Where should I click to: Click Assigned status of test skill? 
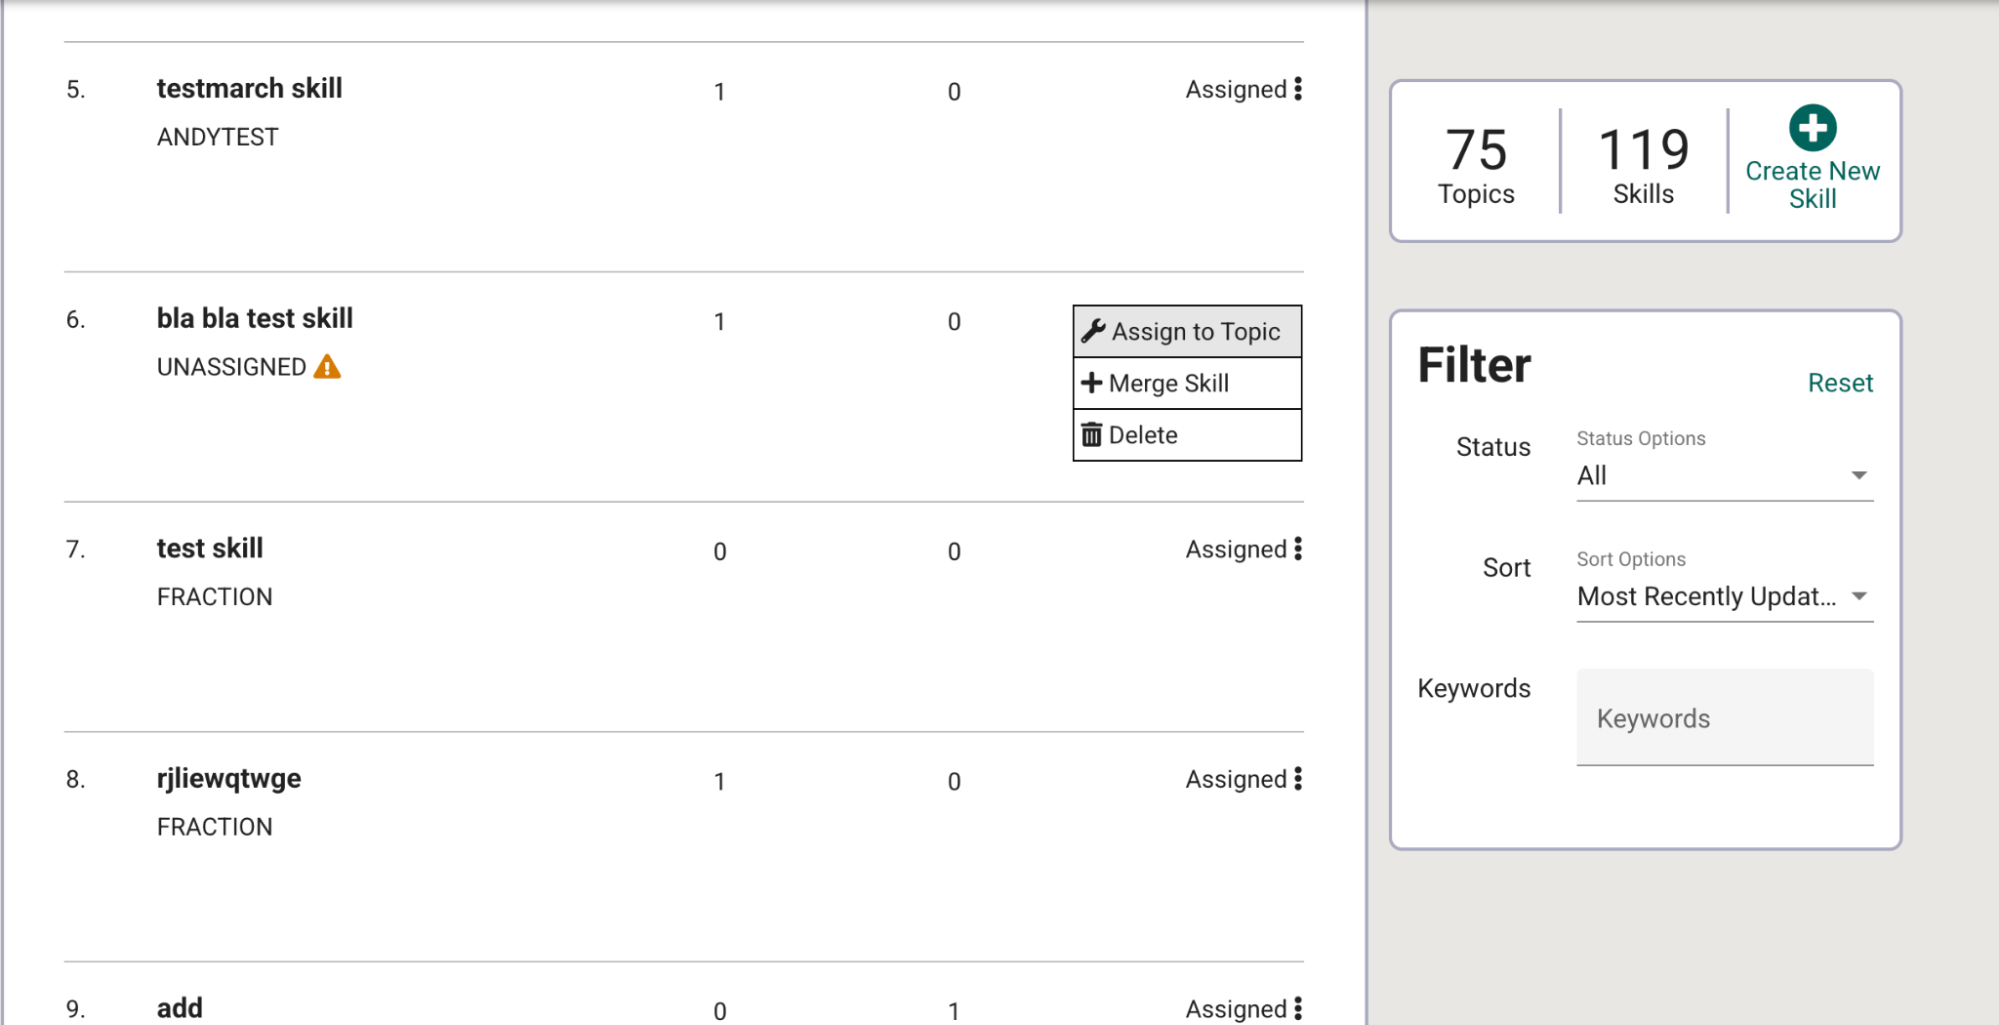(1236, 550)
